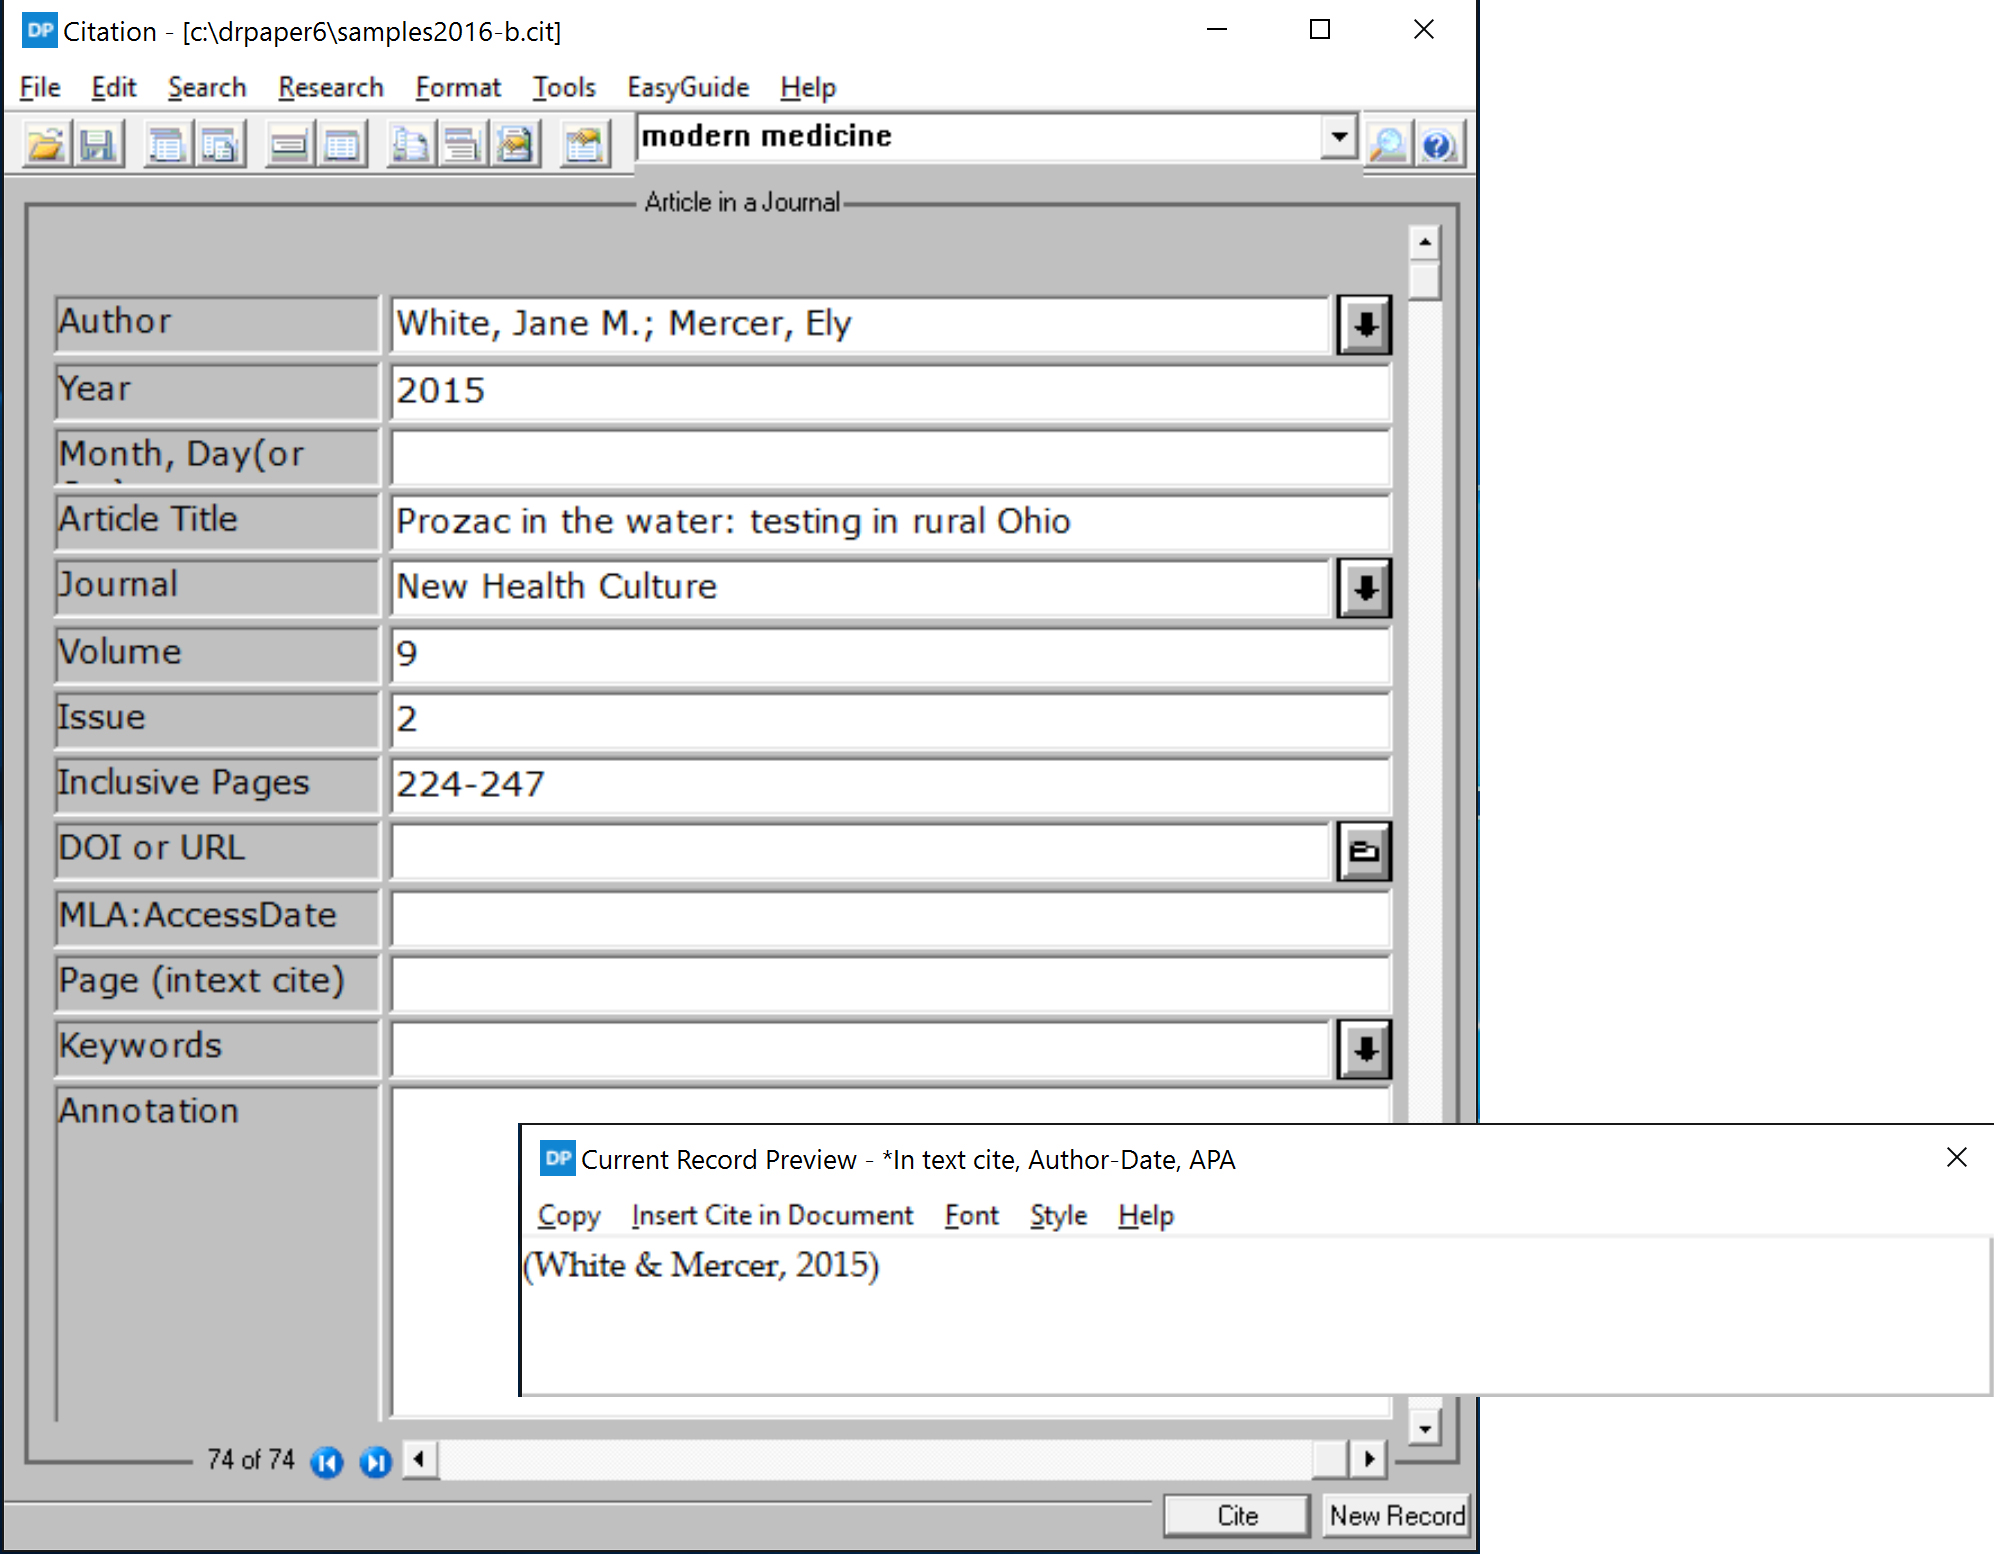The width and height of the screenshot is (2000, 1554).
Task: Go to first record icon
Action: [327, 1463]
